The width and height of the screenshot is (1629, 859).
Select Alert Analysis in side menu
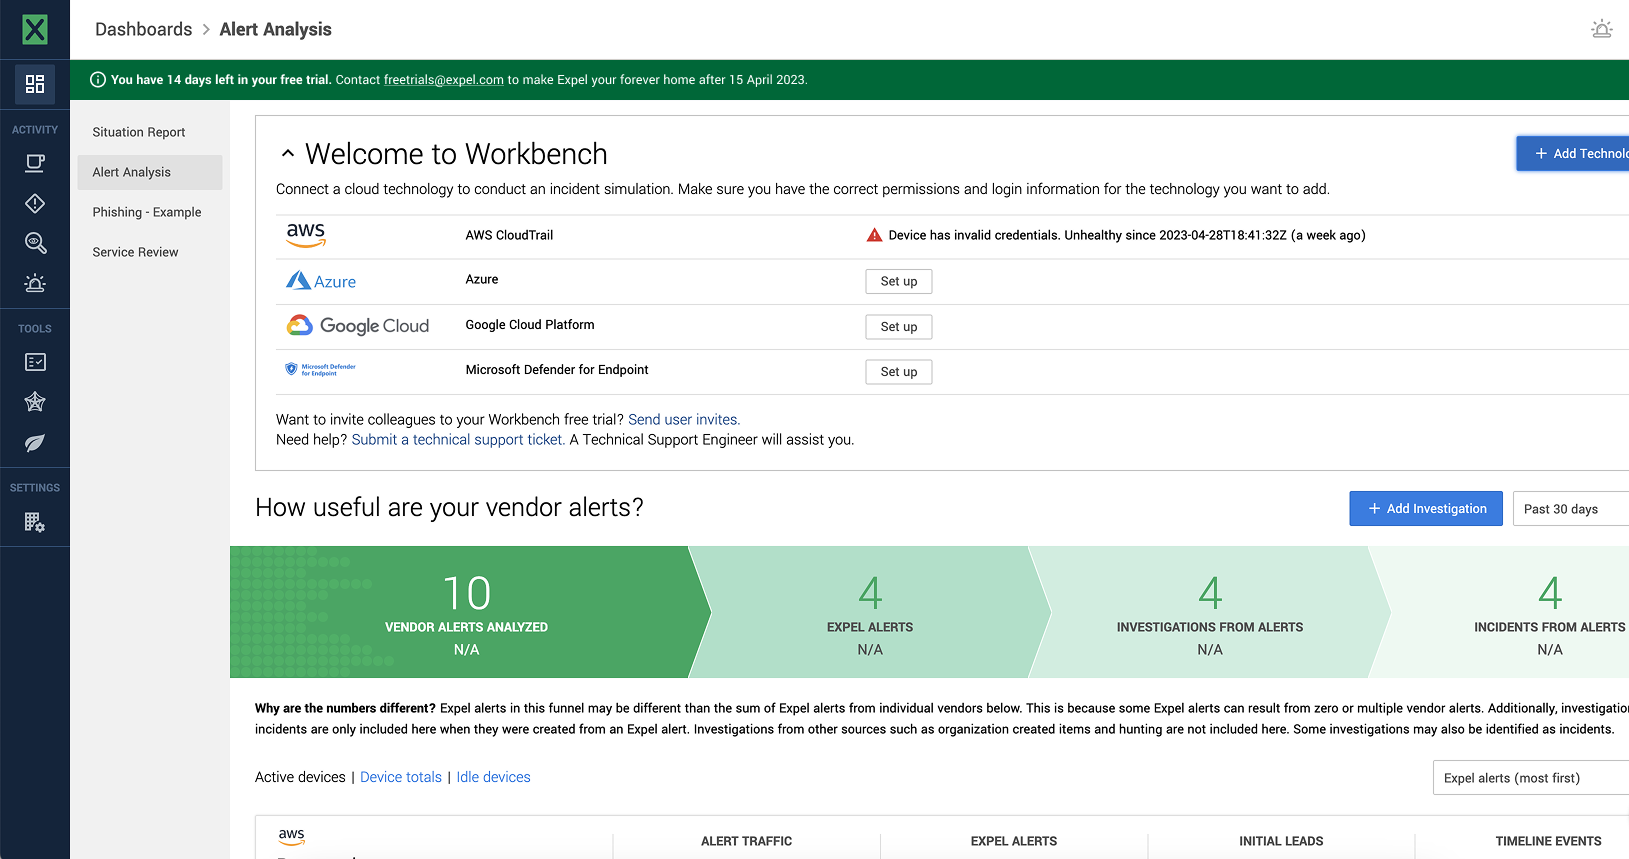click(x=150, y=172)
